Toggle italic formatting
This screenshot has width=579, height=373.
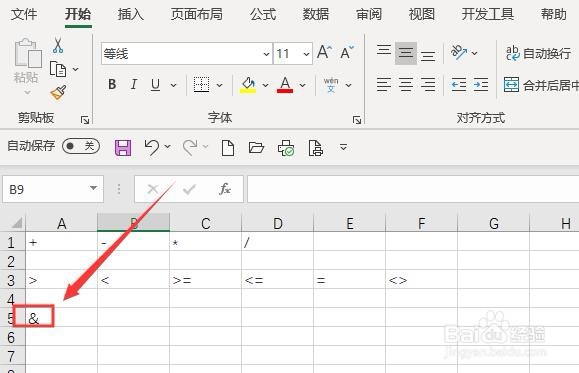(134, 85)
